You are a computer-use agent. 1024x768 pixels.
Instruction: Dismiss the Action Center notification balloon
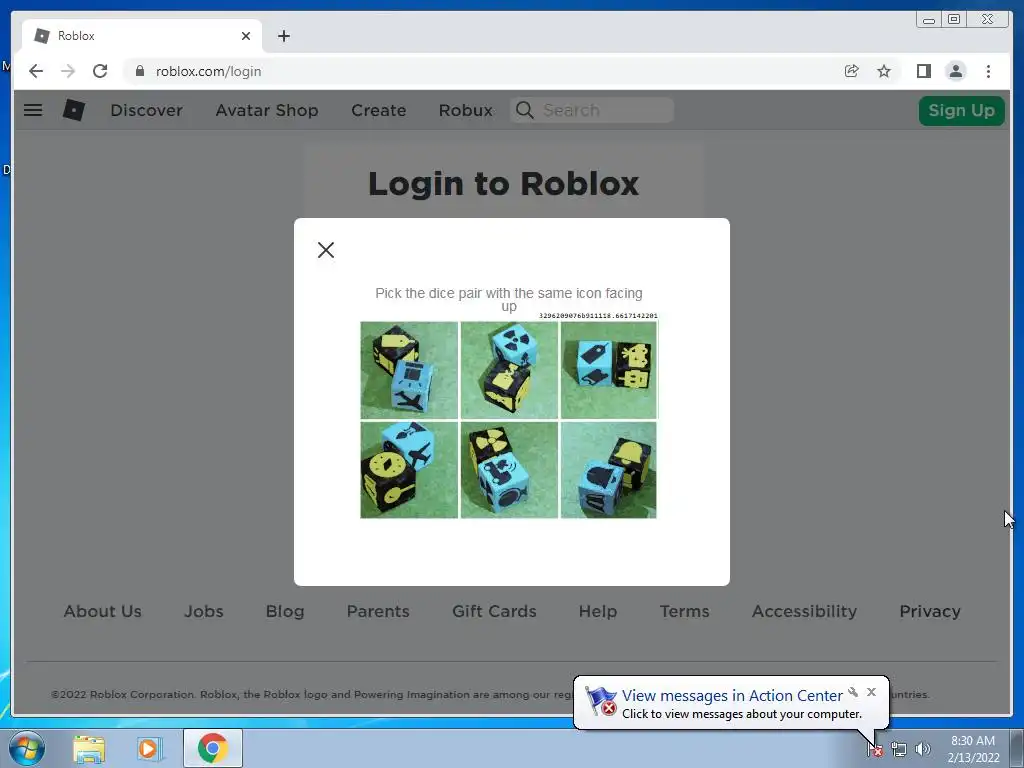pyautogui.click(x=871, y=692)
